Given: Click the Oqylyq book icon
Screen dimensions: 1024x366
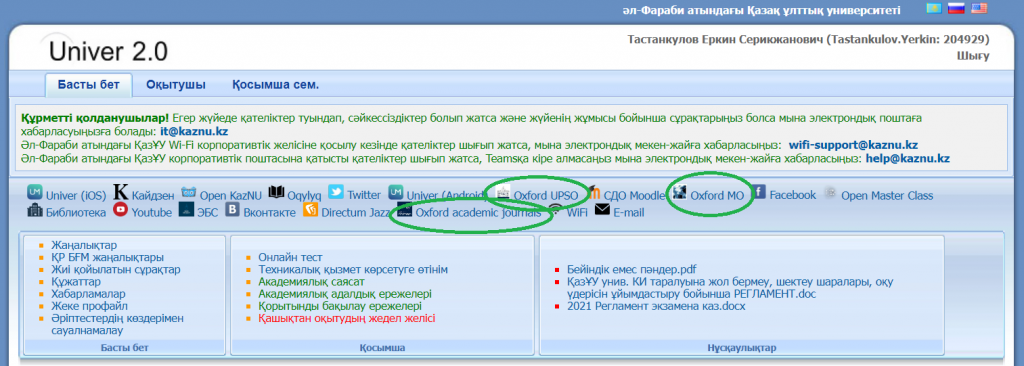Looking at the screenshot, I should pos(277,192).
